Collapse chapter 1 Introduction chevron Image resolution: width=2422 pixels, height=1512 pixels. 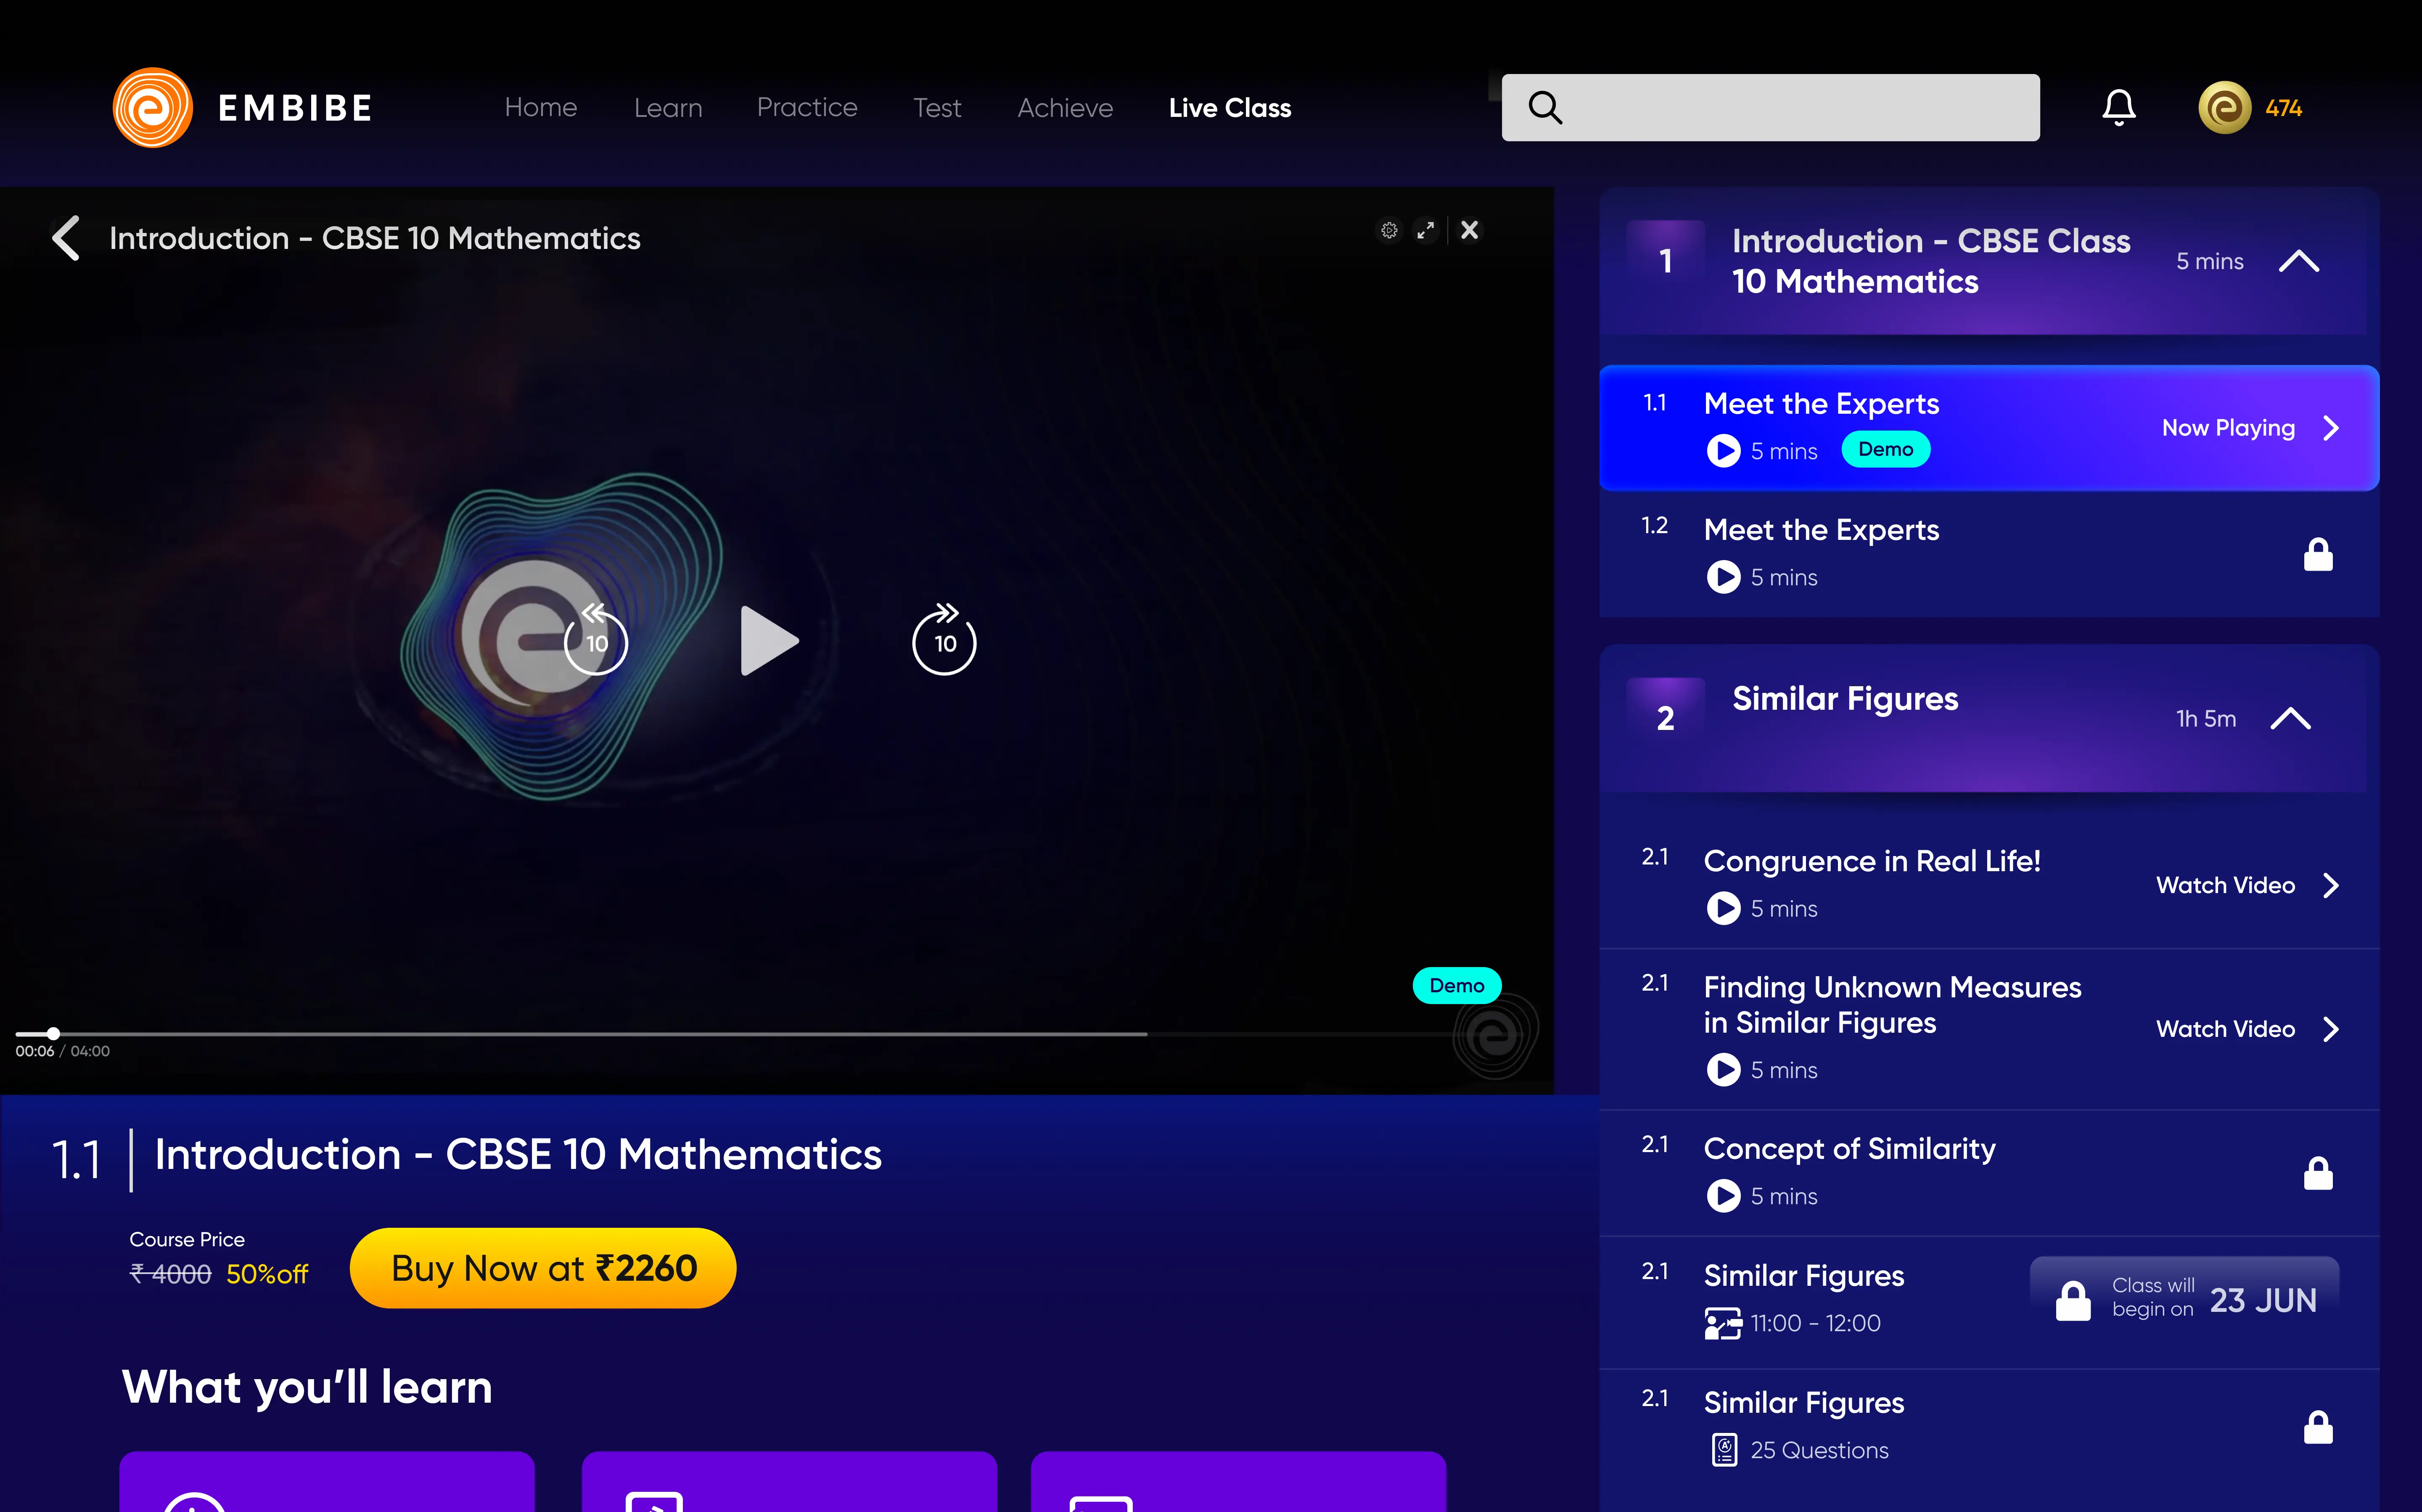2298,261
